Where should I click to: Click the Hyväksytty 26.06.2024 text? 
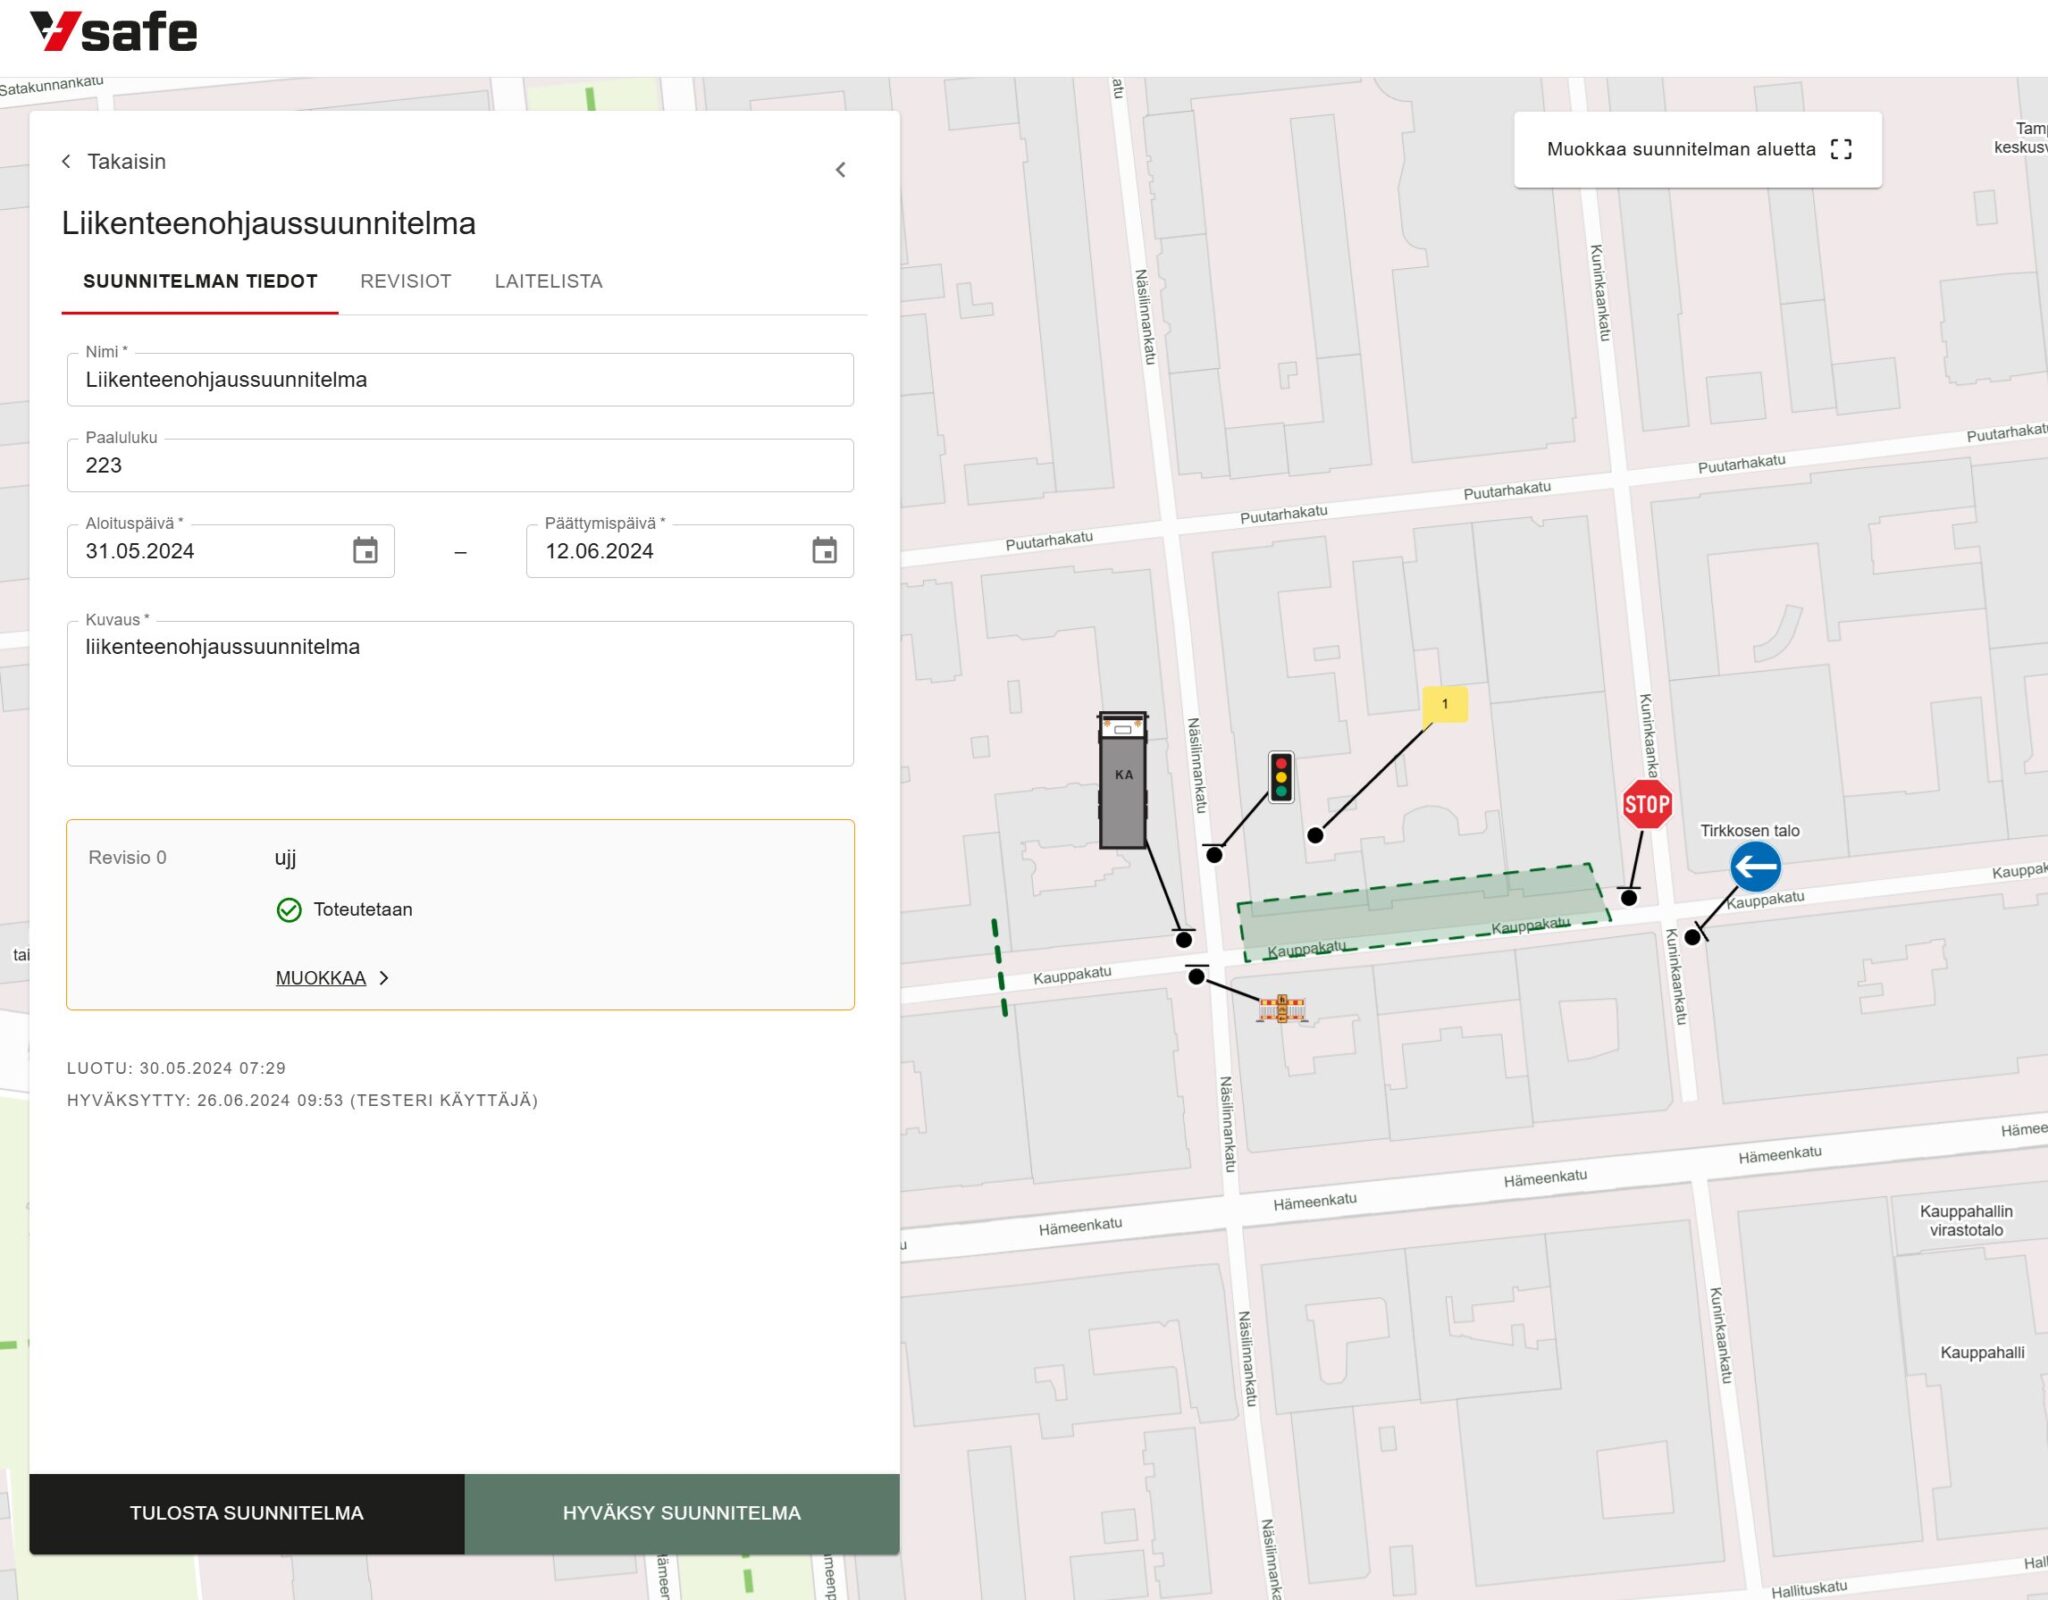click(302, 1100)
